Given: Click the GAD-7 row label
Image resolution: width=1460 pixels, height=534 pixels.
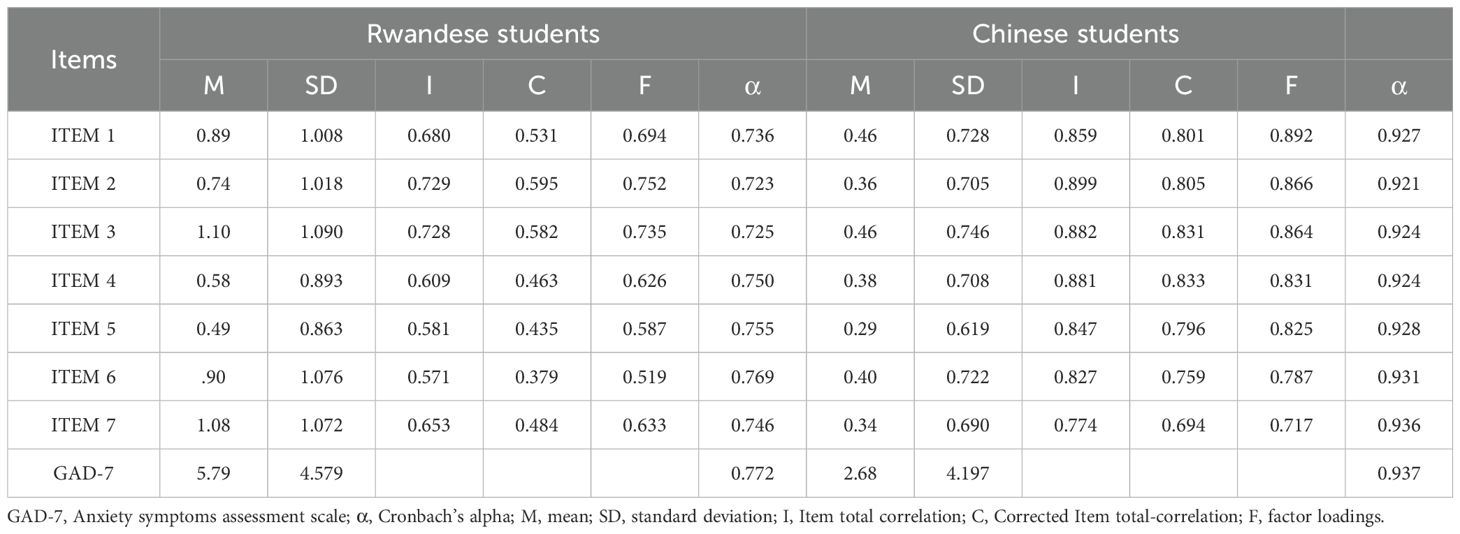Looking at the screenshot, I should (x=84, y=473).
